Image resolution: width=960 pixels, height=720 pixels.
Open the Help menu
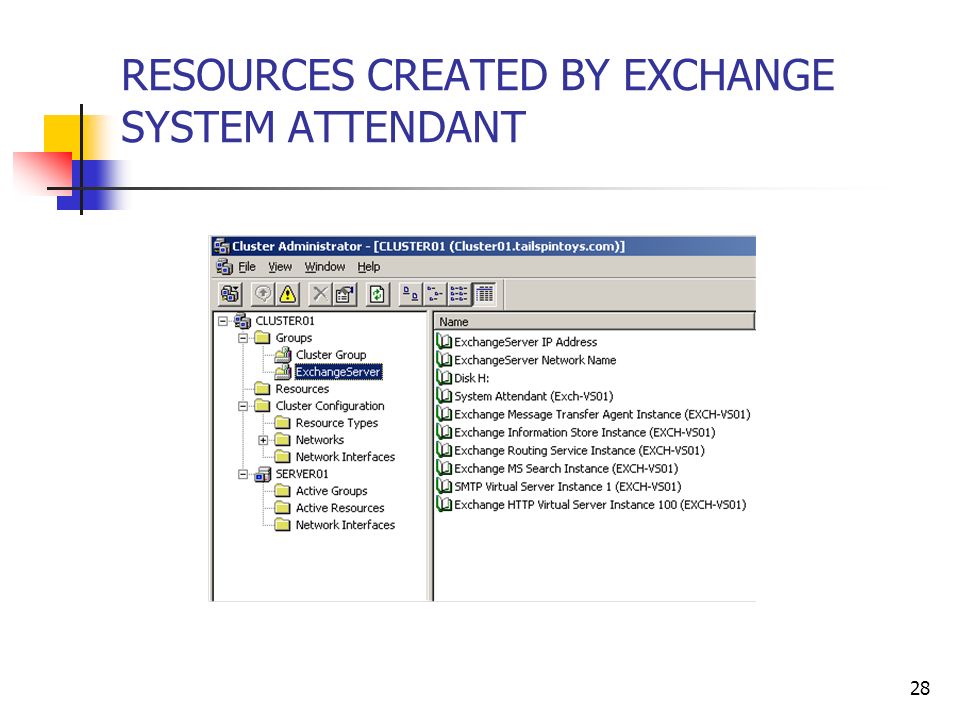click(369, 267)
